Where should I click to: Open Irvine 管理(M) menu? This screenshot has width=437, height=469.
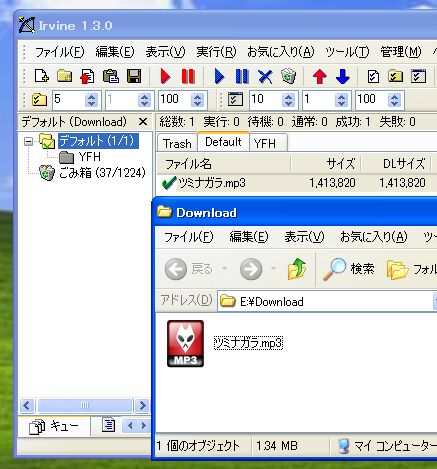(401, 52)
